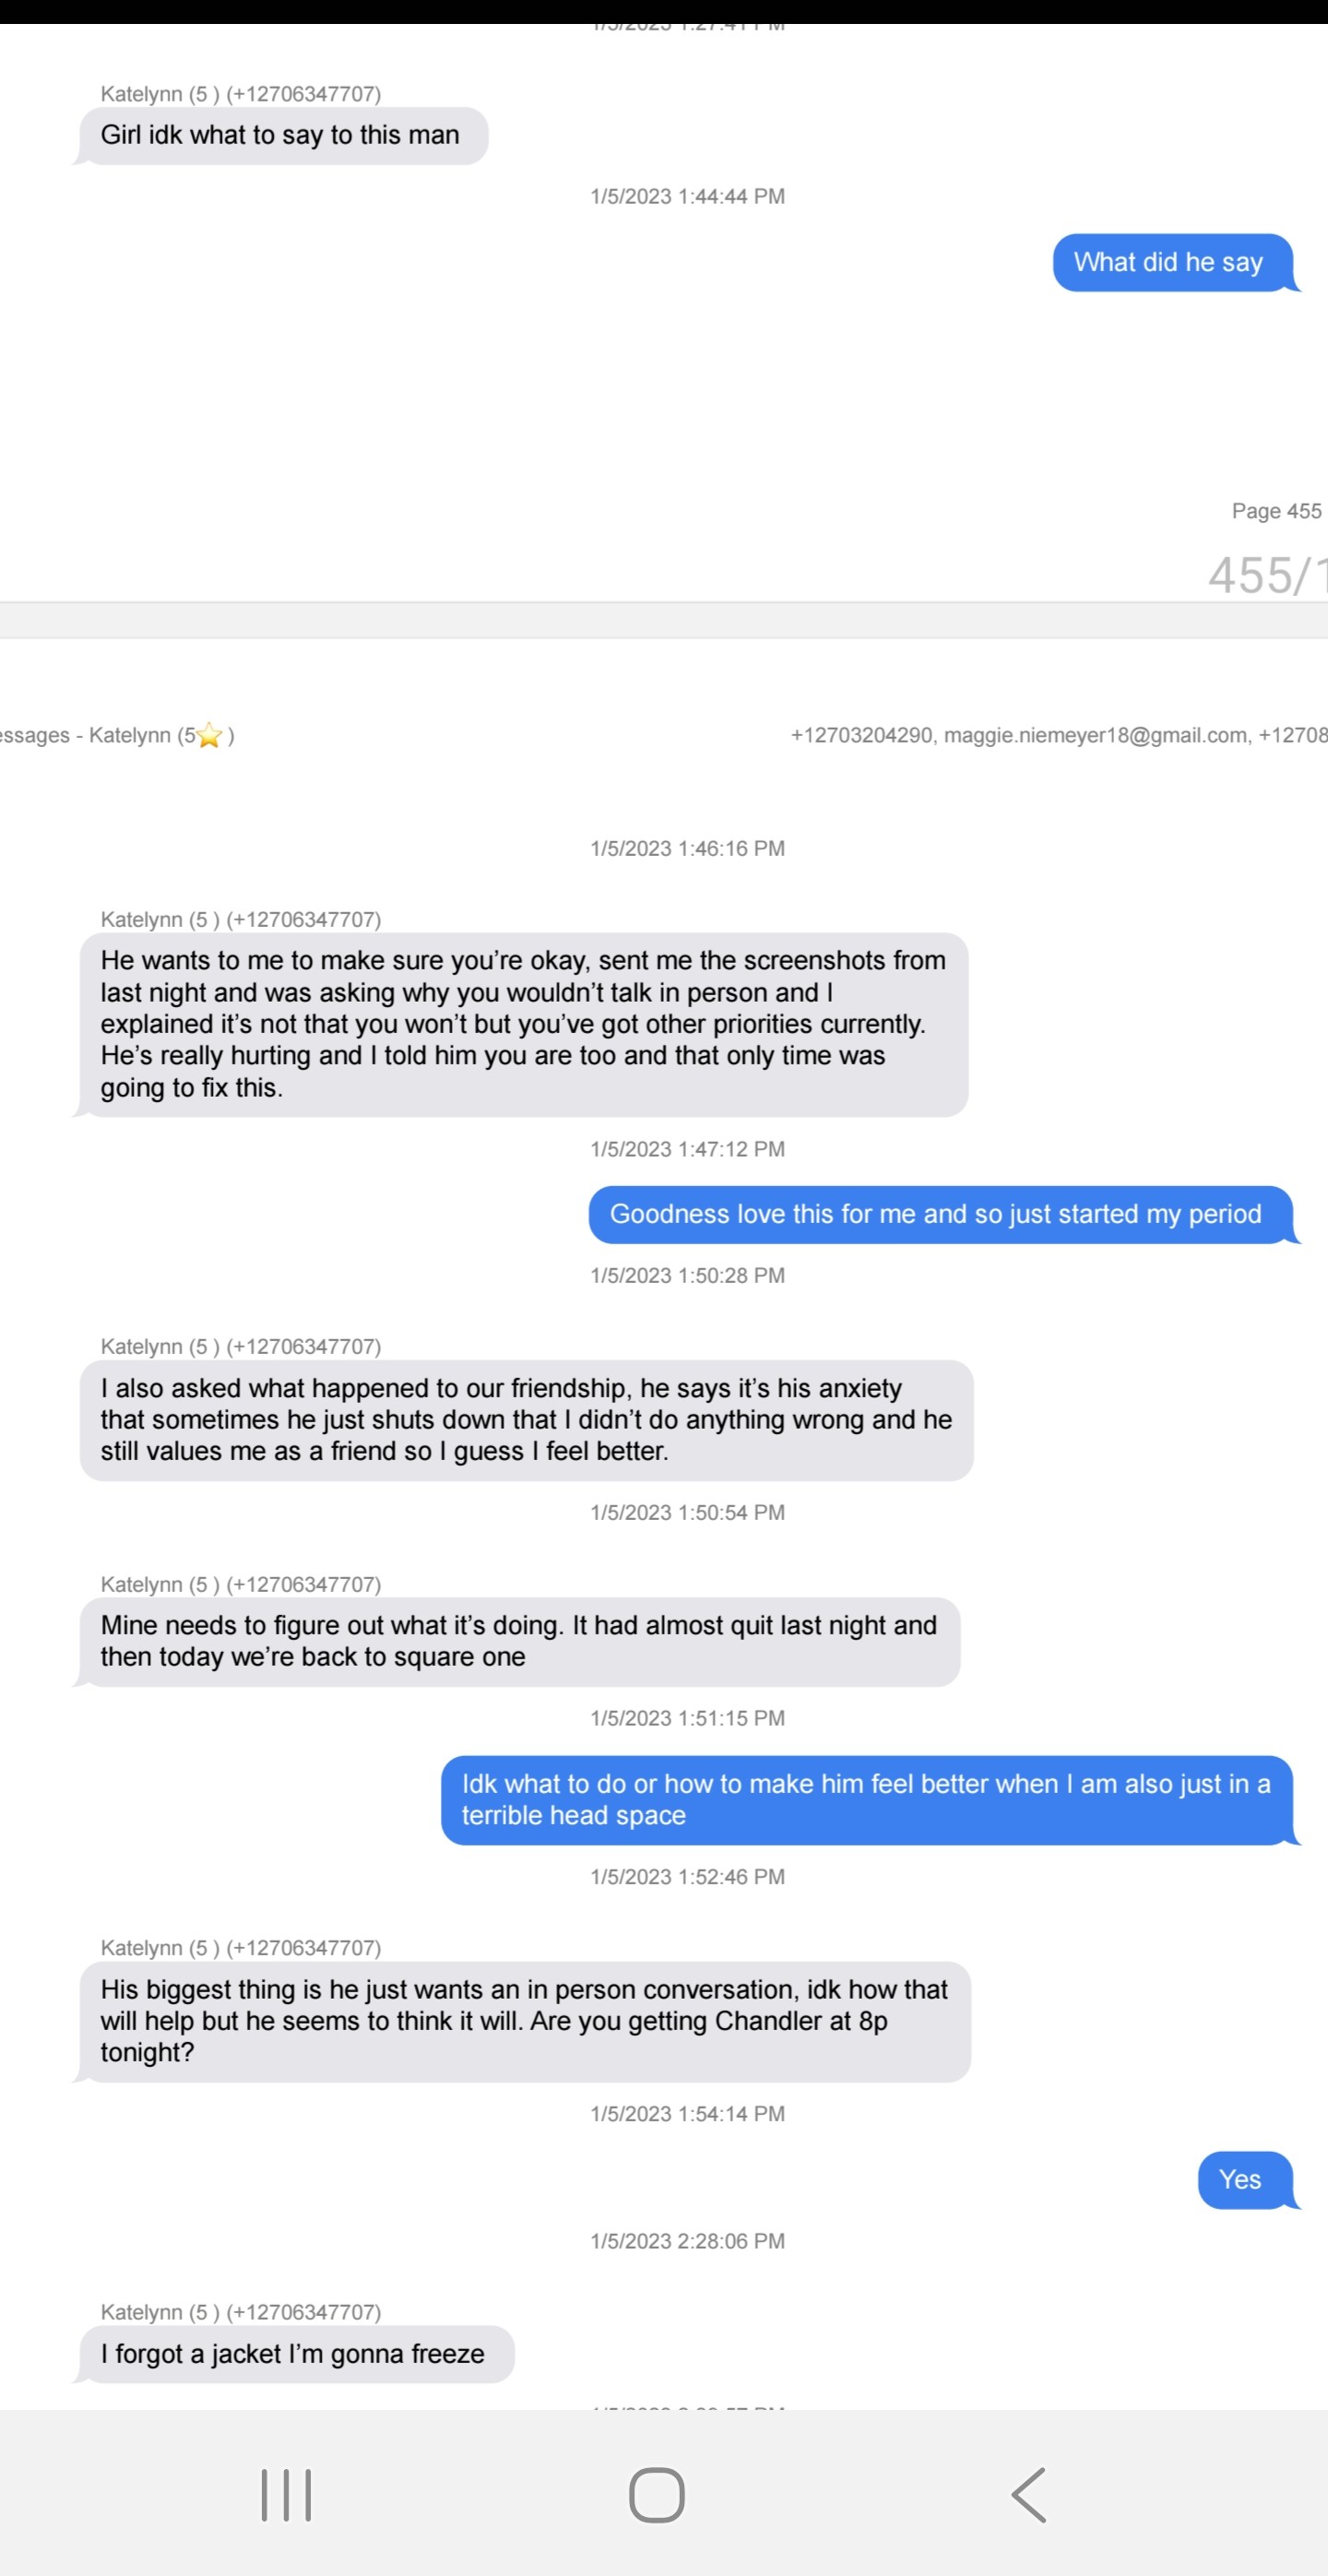
Task: Tap the "Girl idk what to say" message
Action: click(x=280, y=135)
